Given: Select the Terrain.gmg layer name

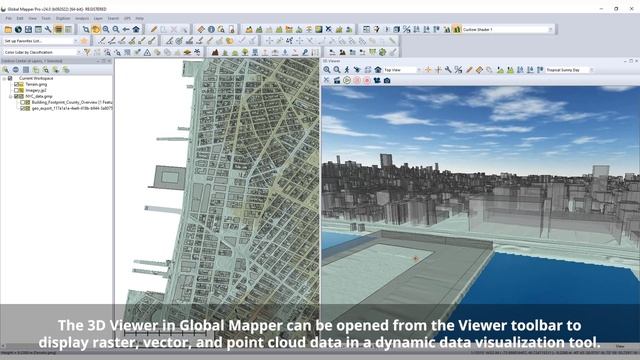Looking at the screenshot, I should click(x=36, y=84).
